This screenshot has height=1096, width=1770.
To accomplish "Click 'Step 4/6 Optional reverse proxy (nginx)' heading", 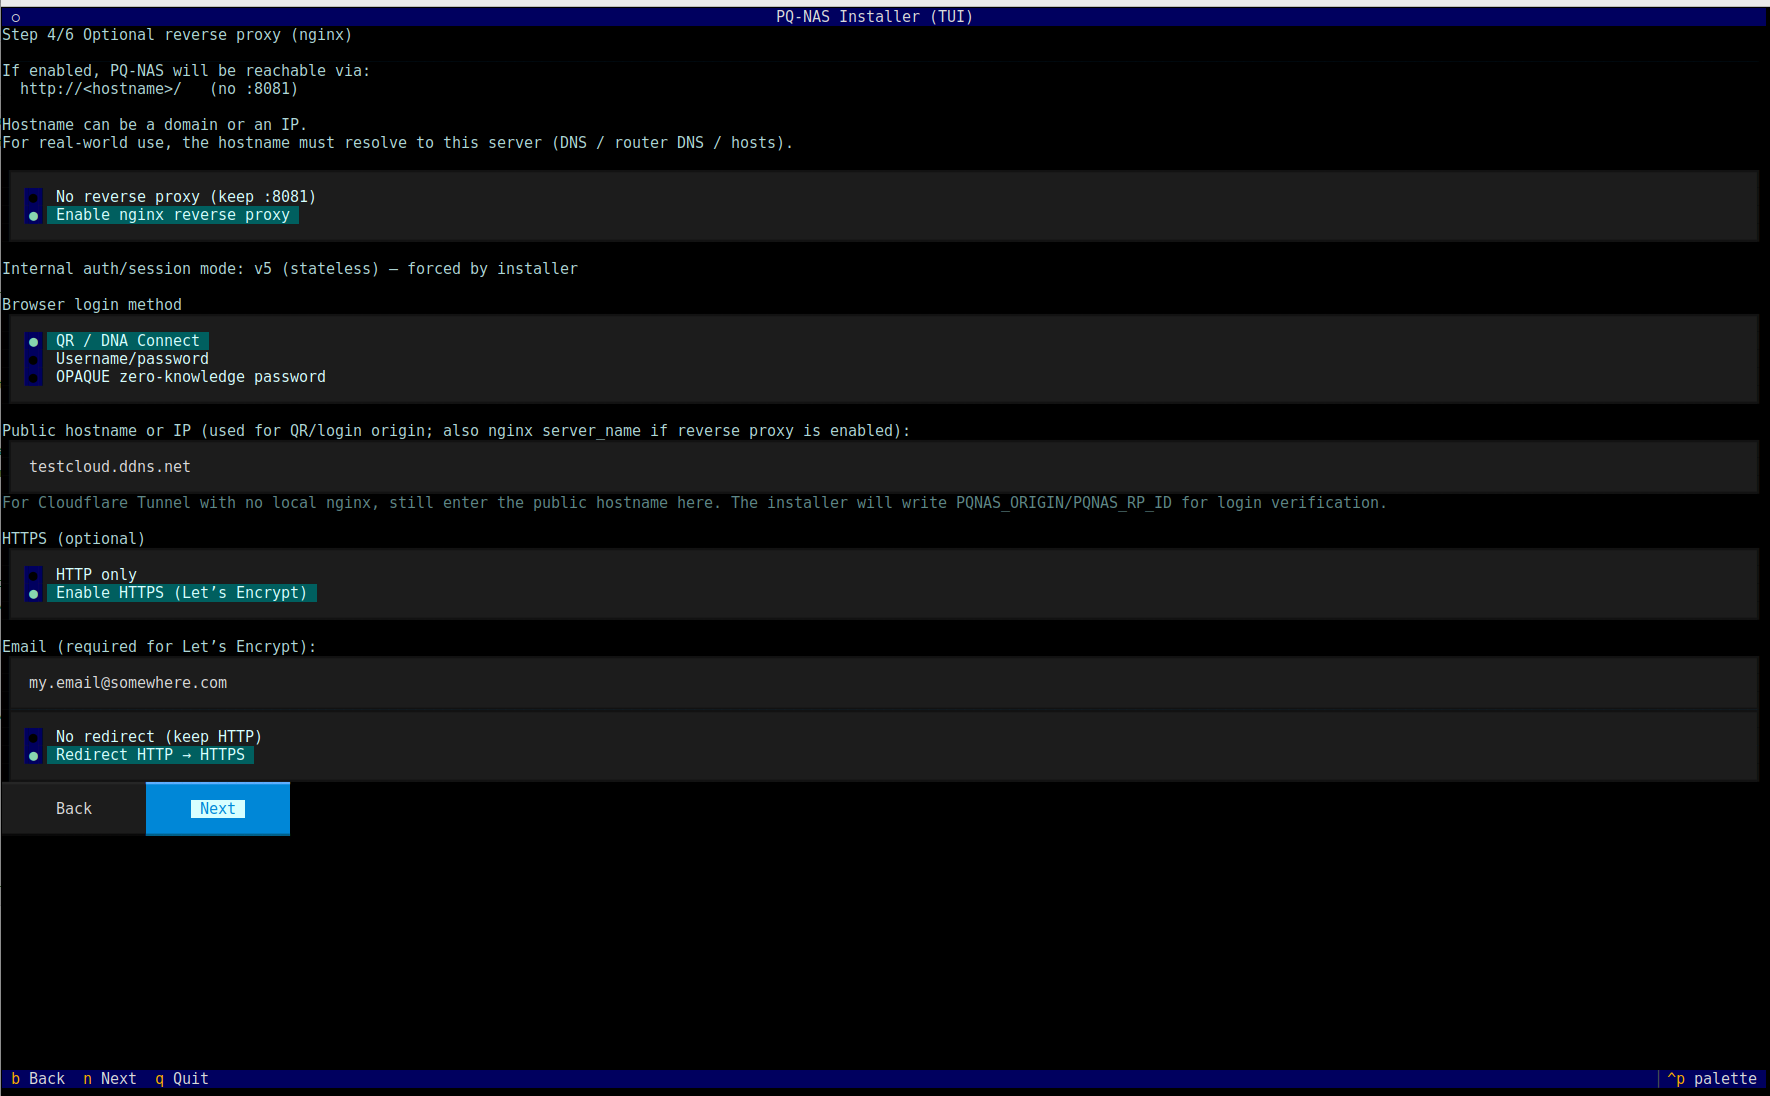I will click(x=177, y=35).
